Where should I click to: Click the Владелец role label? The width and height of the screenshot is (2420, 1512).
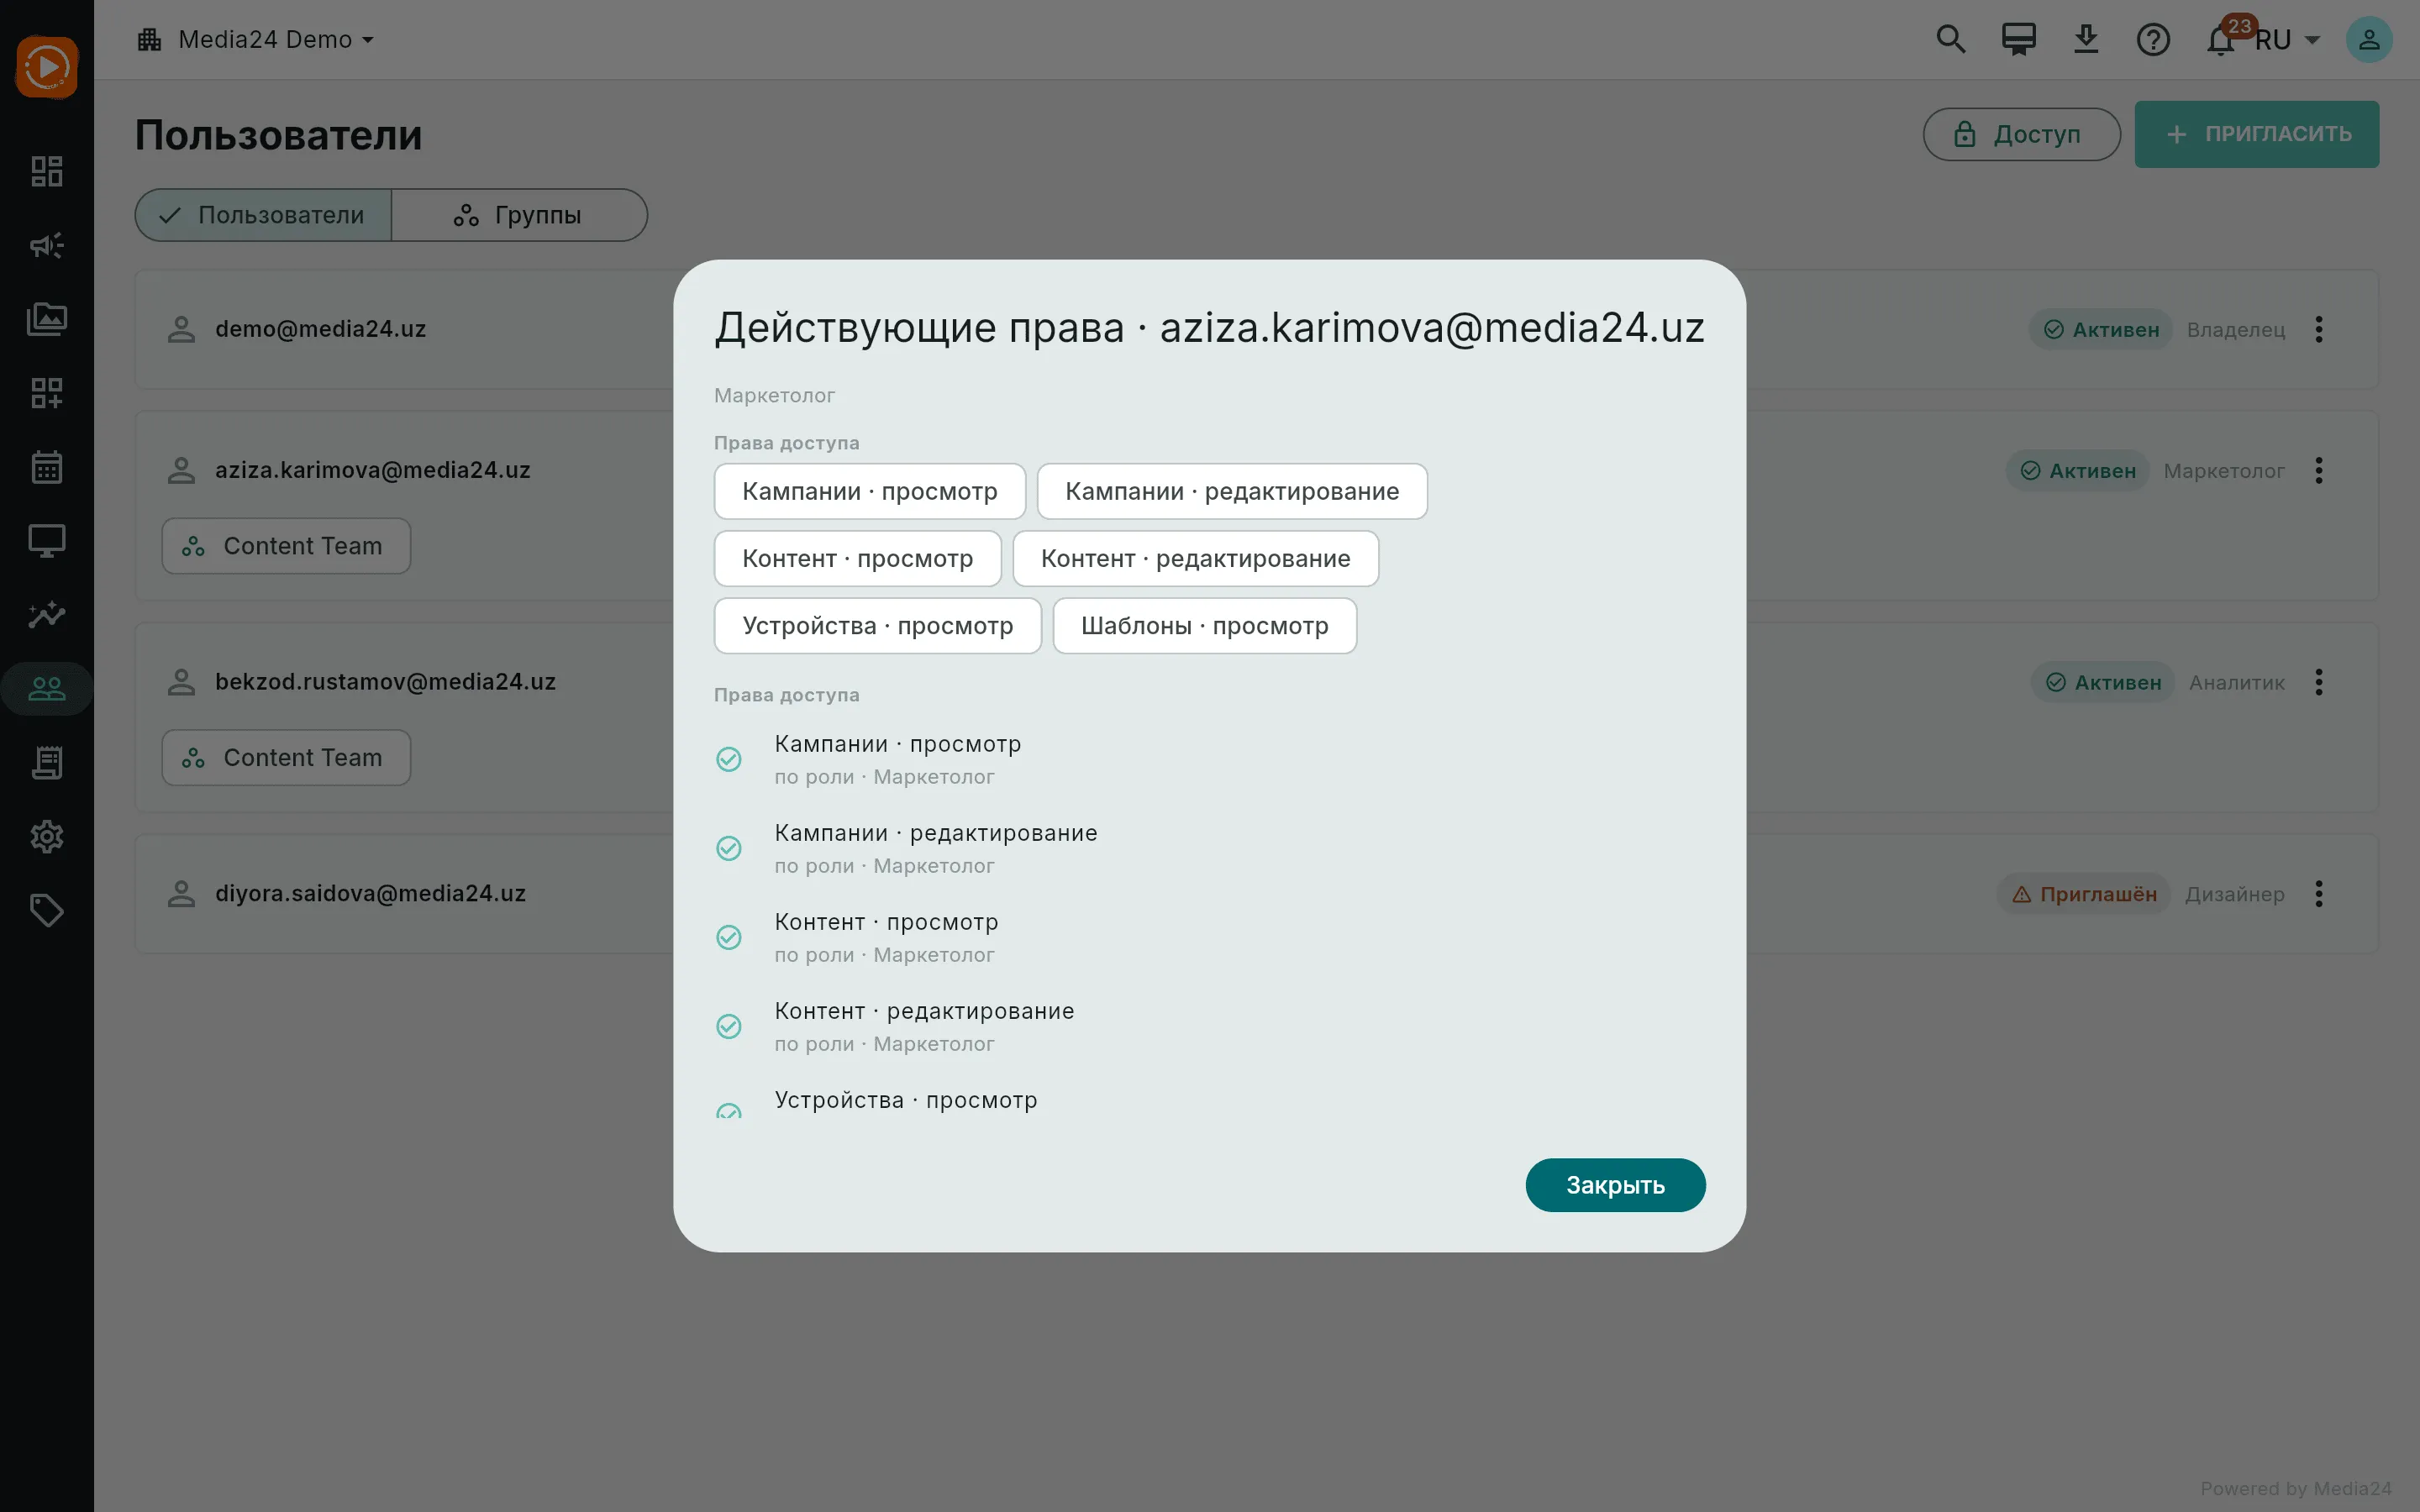click(x=2235, y=329)
